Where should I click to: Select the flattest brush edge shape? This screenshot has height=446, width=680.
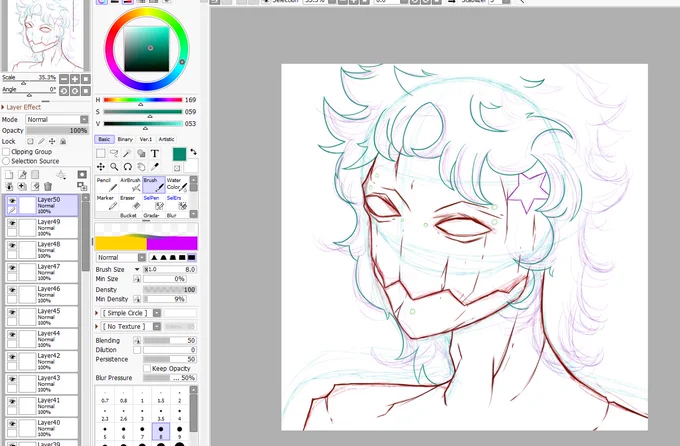pos(191,257)
